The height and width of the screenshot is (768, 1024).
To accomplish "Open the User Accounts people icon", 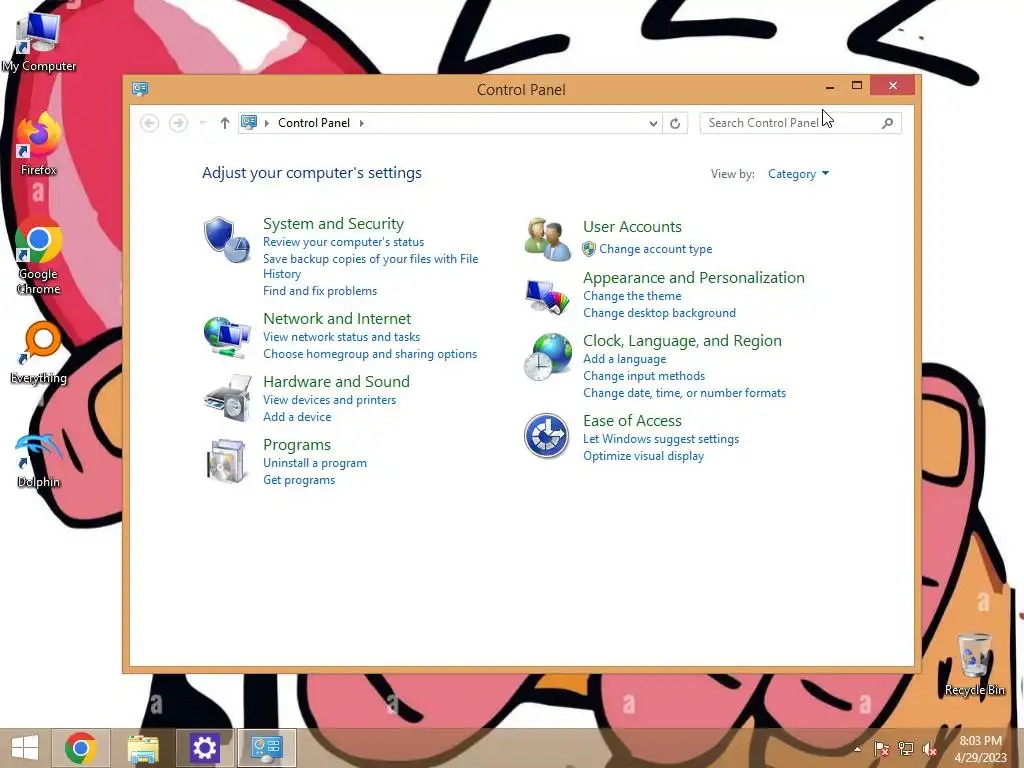I will point(547,240).
